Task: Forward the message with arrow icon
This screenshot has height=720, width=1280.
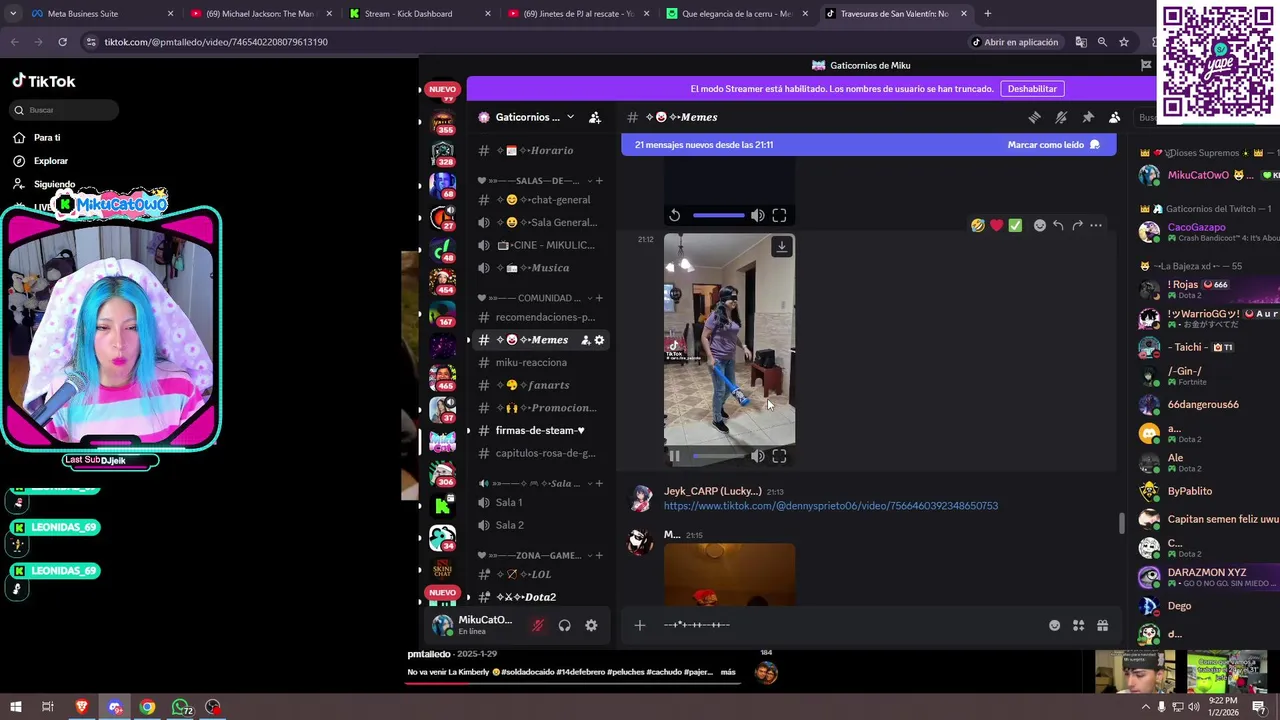Action: coord(1077,225)
